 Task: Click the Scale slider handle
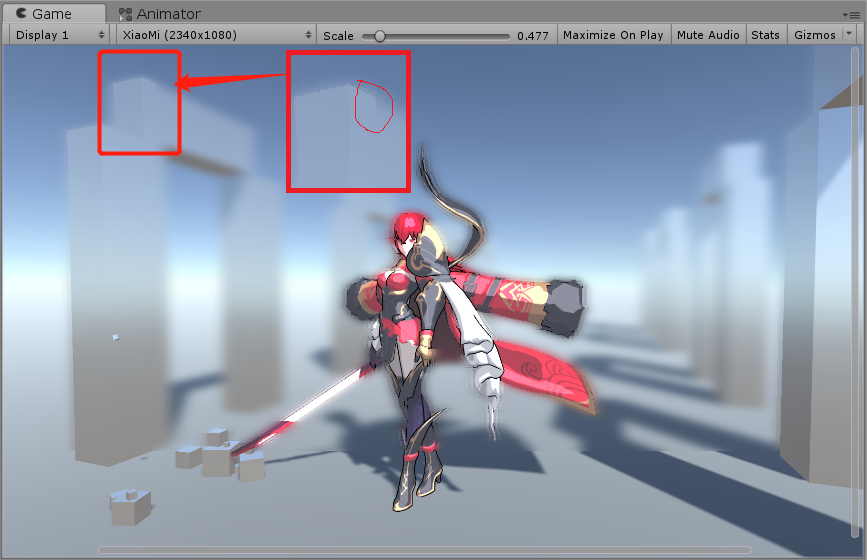click(x=379, y=36)
